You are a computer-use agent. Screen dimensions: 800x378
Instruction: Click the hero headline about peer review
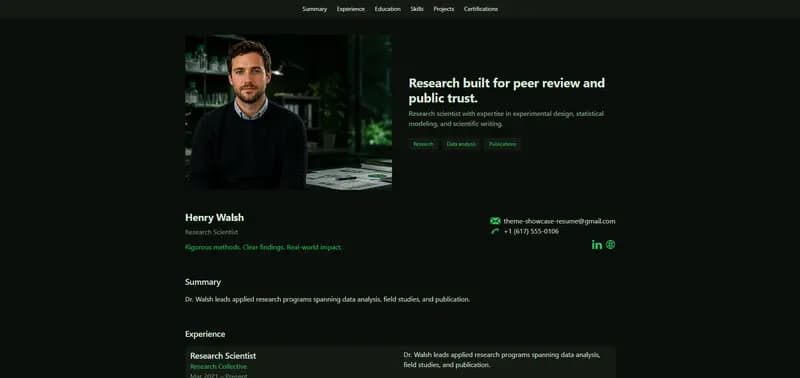507,90
